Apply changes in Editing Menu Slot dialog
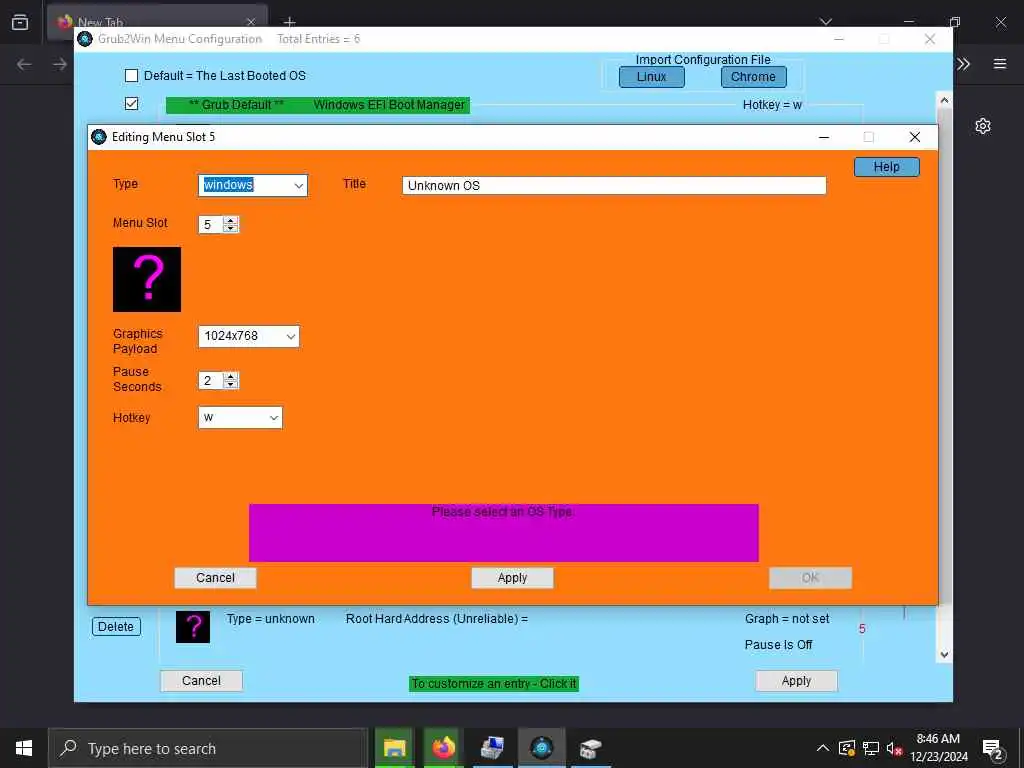The height and width of the screenshot is (768, 1024). [512, 578]
